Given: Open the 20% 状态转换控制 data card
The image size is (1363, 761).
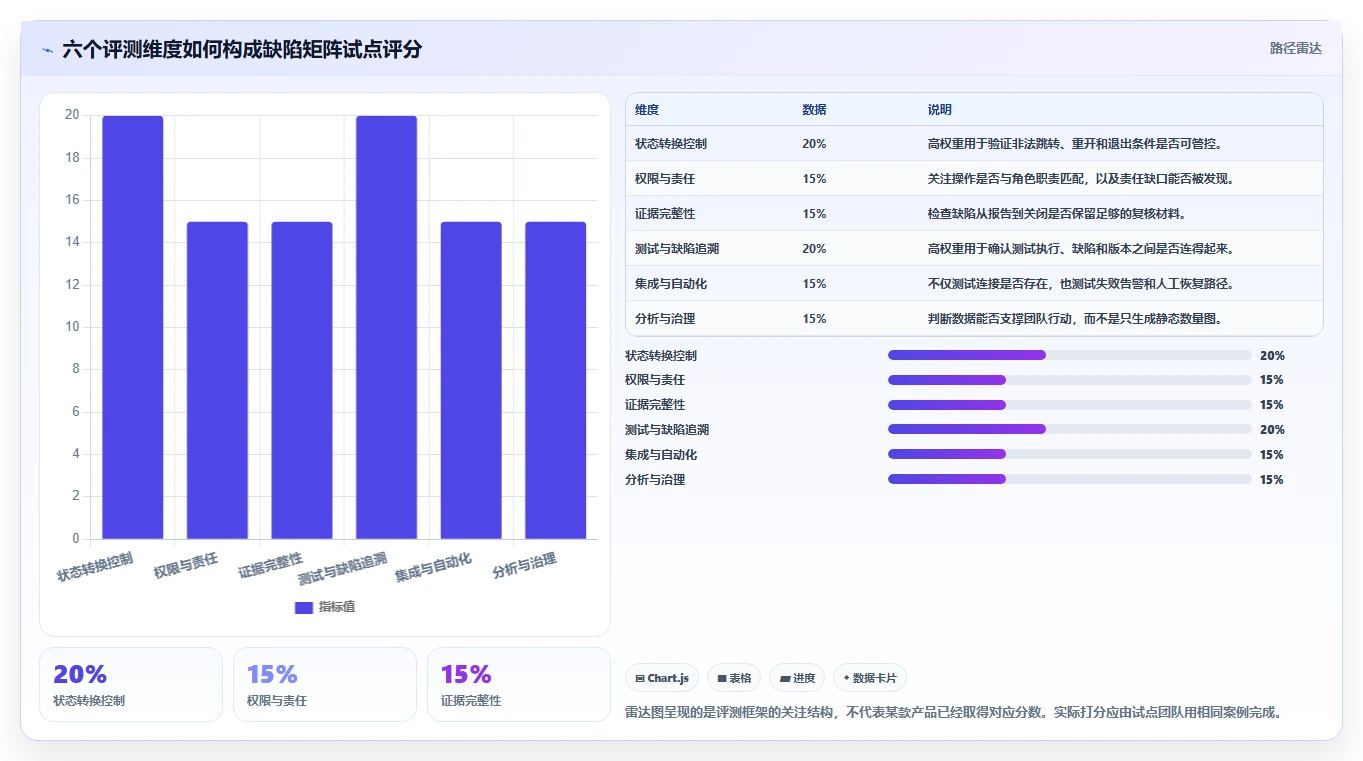Looking at the screenshot, I should [131, 684].
